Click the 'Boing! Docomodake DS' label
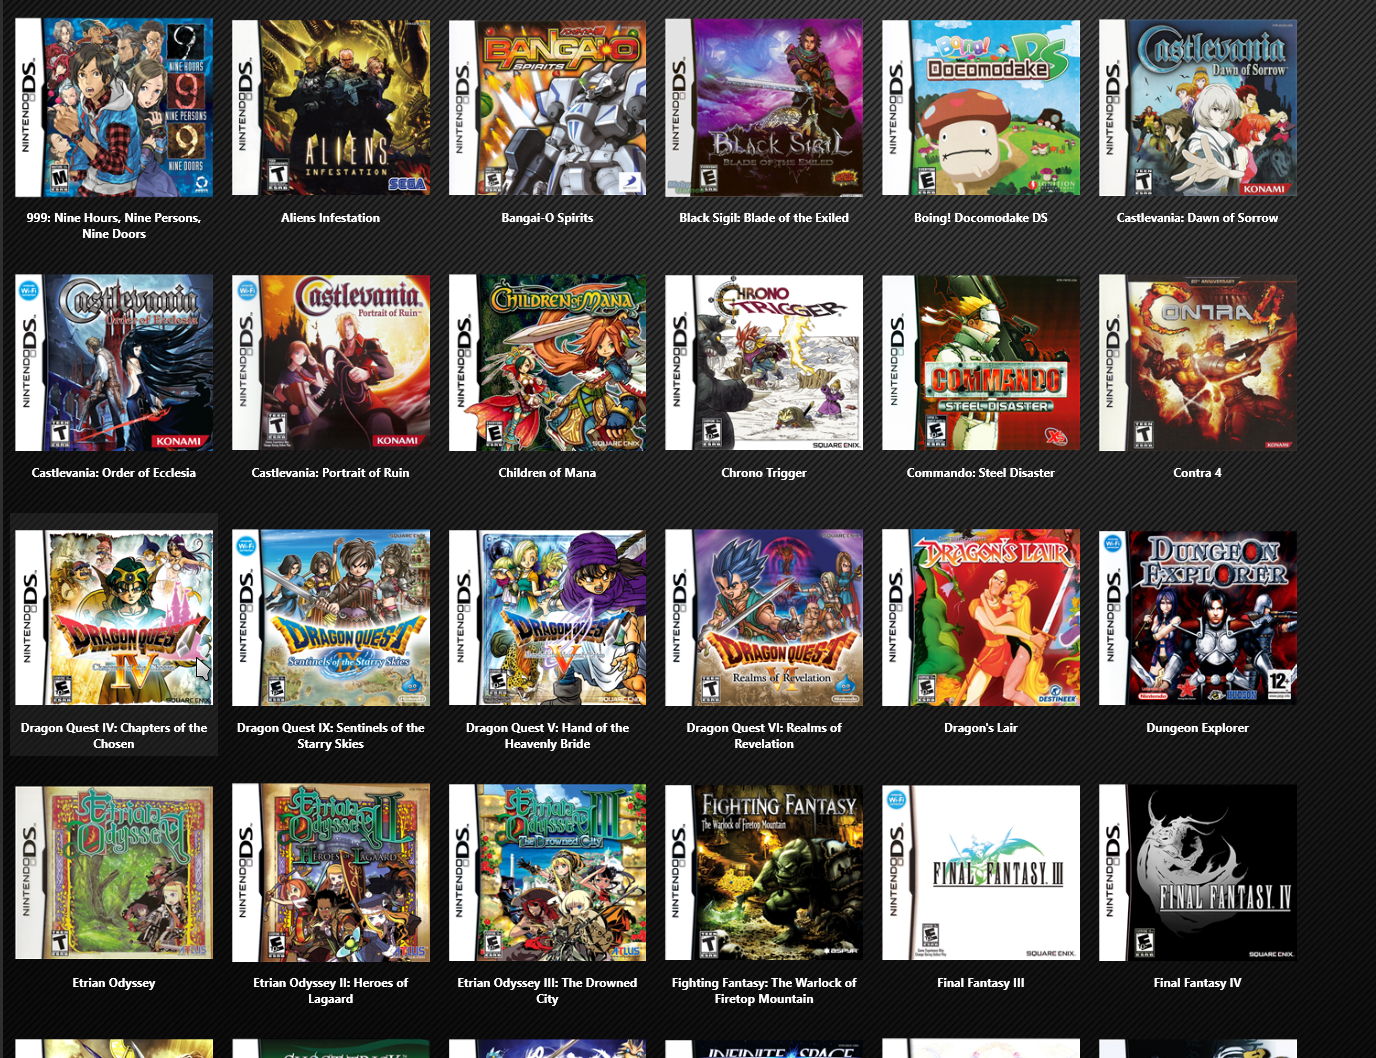The width and height of the screenshot is (1376, 1058). point(981,218)
